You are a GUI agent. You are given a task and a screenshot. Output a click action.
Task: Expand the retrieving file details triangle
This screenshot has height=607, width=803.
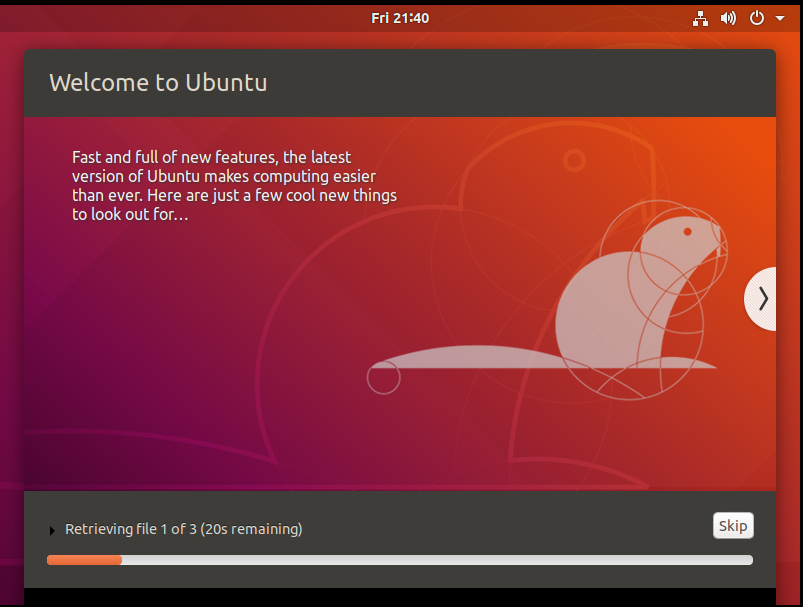52,530
